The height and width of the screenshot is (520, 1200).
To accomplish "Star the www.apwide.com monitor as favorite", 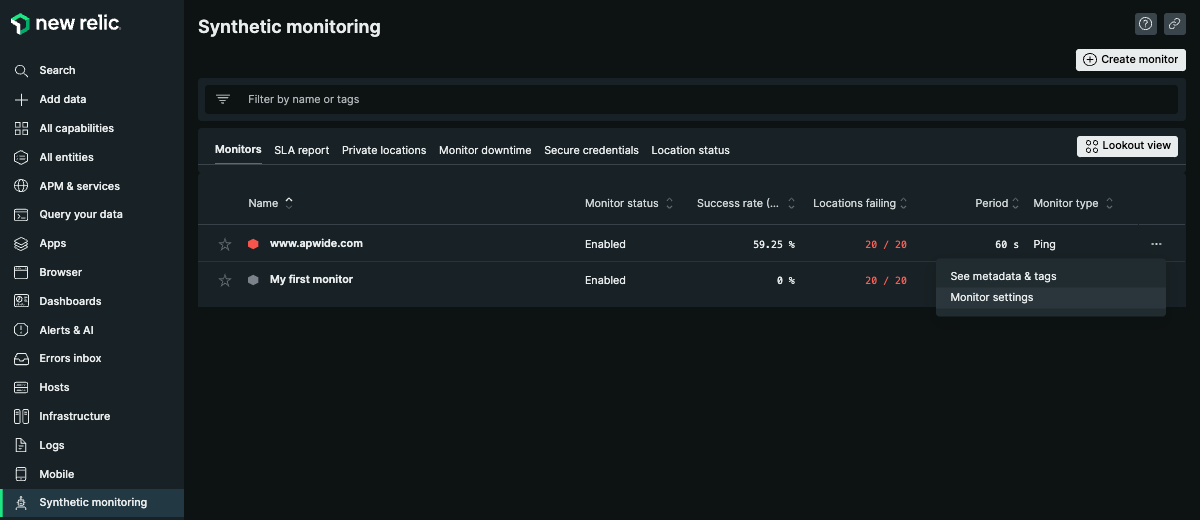I will pos(225,244).
